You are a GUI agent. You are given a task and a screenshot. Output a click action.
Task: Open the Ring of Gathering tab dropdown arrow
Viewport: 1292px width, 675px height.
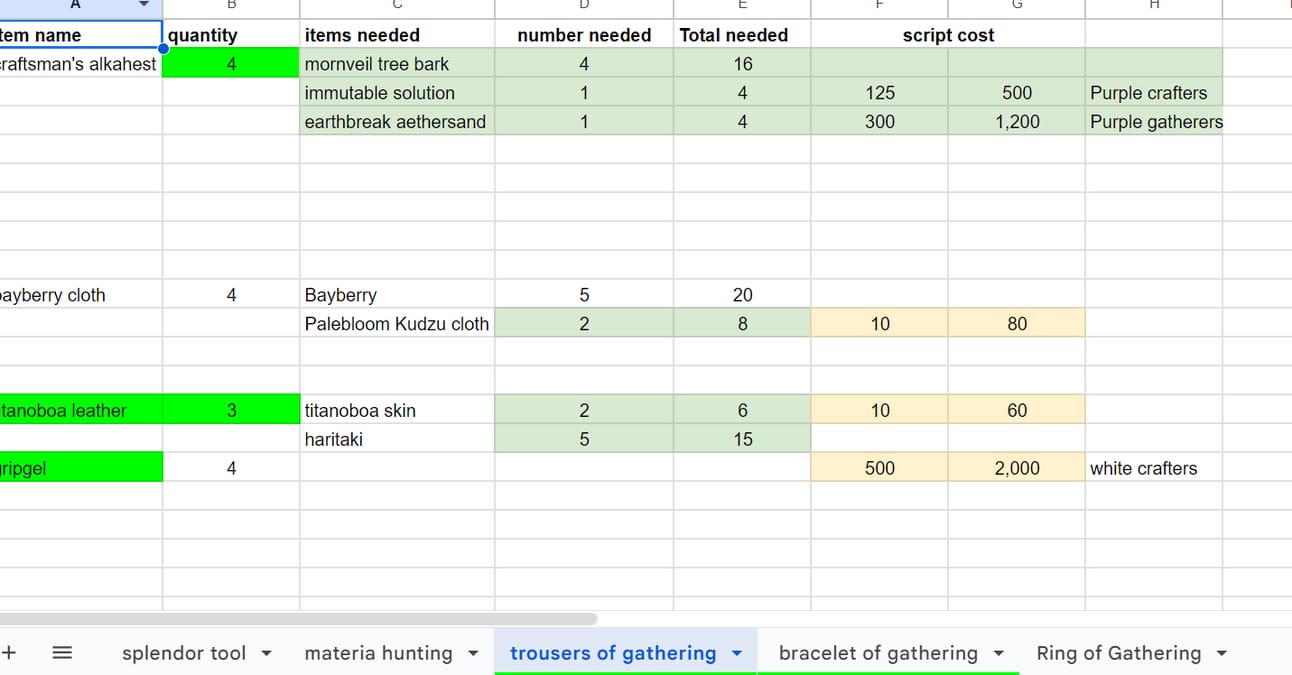click(1221, 654)
